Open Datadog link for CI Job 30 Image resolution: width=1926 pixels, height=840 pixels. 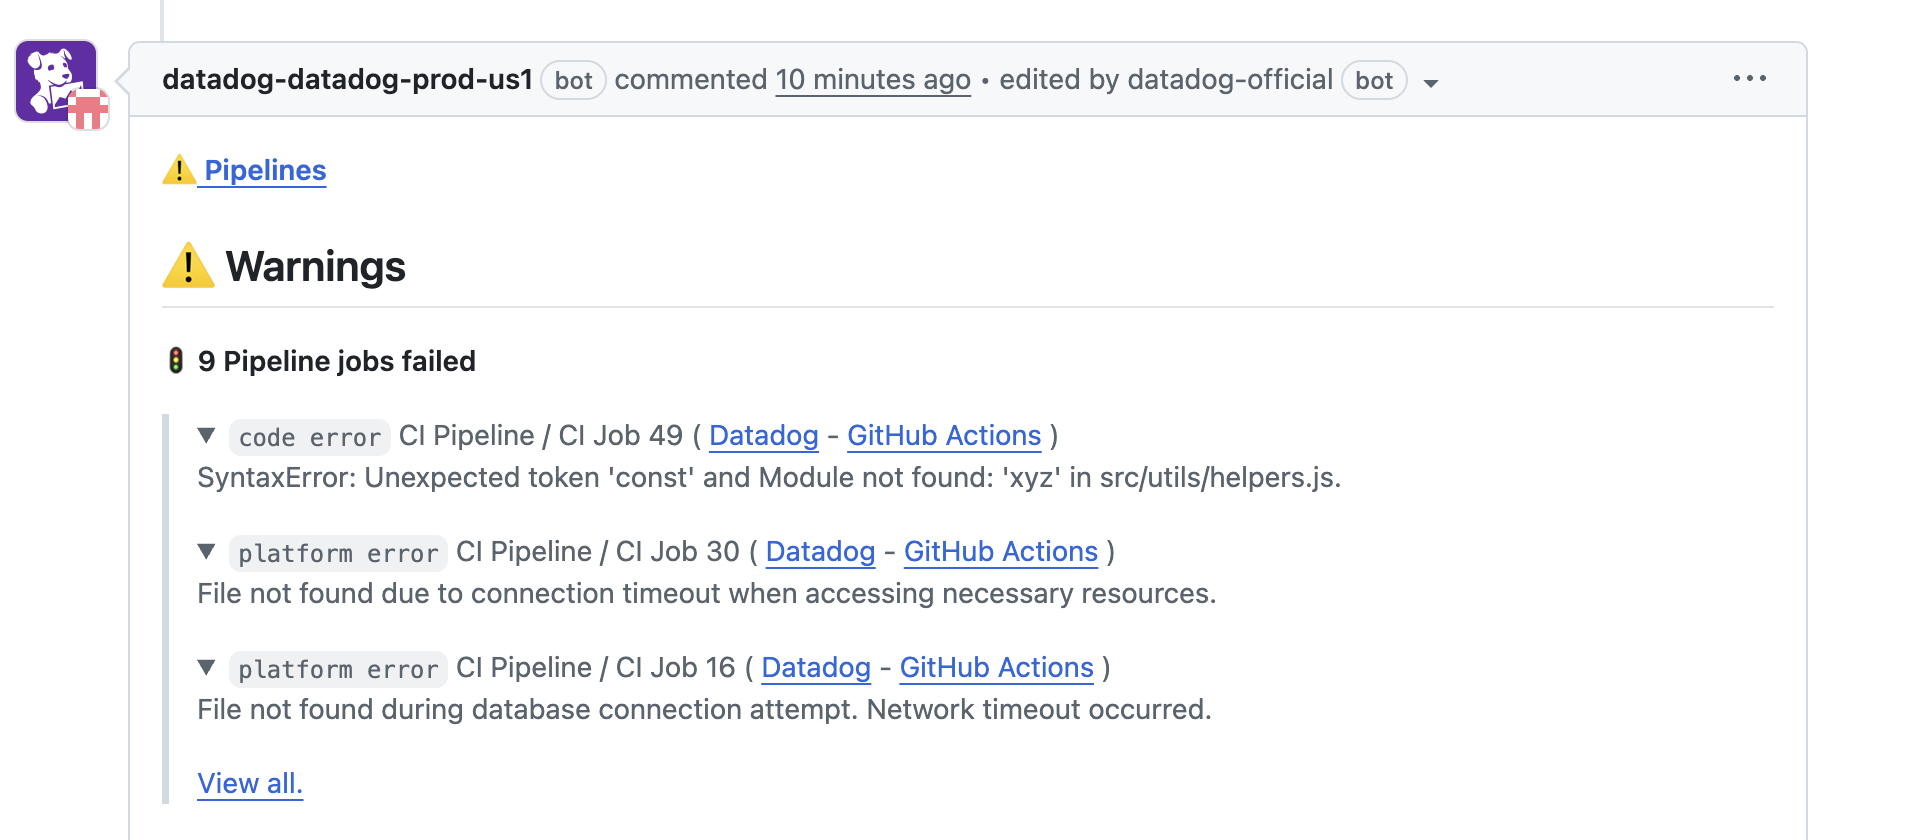tap(820, 552)
